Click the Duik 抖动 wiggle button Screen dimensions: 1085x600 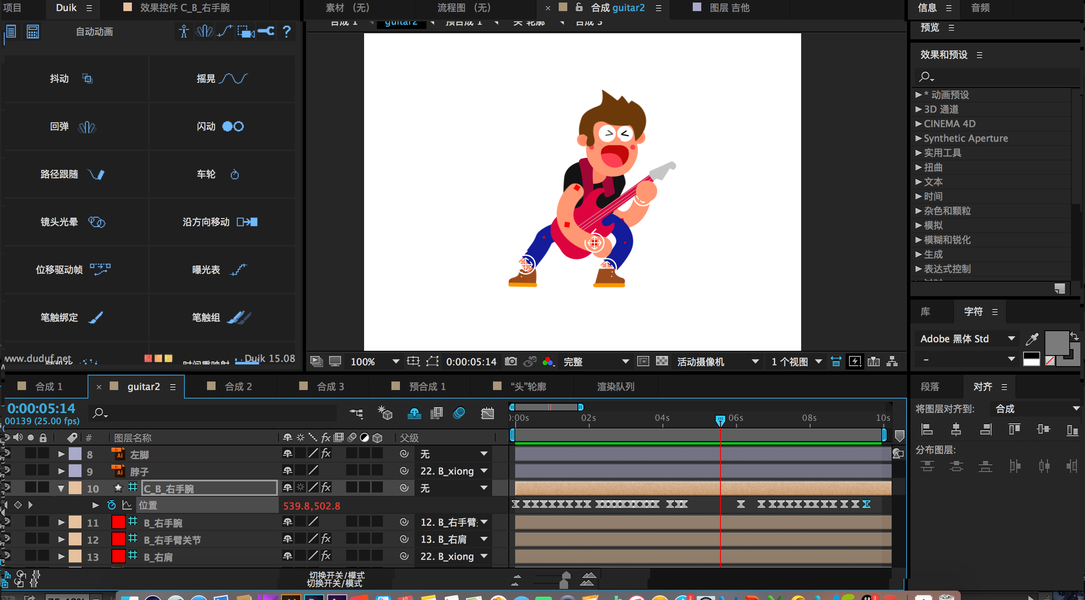click(75, 79)
